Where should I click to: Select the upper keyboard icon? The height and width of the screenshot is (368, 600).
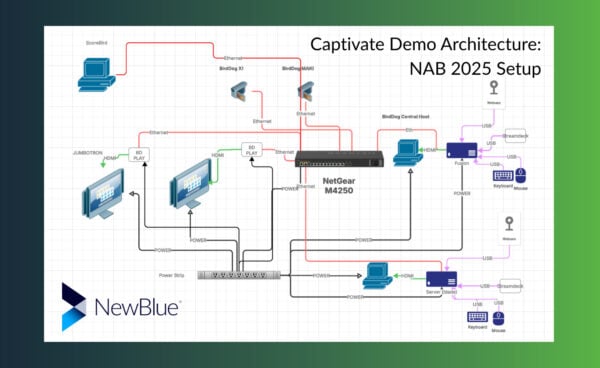(503, 176)
